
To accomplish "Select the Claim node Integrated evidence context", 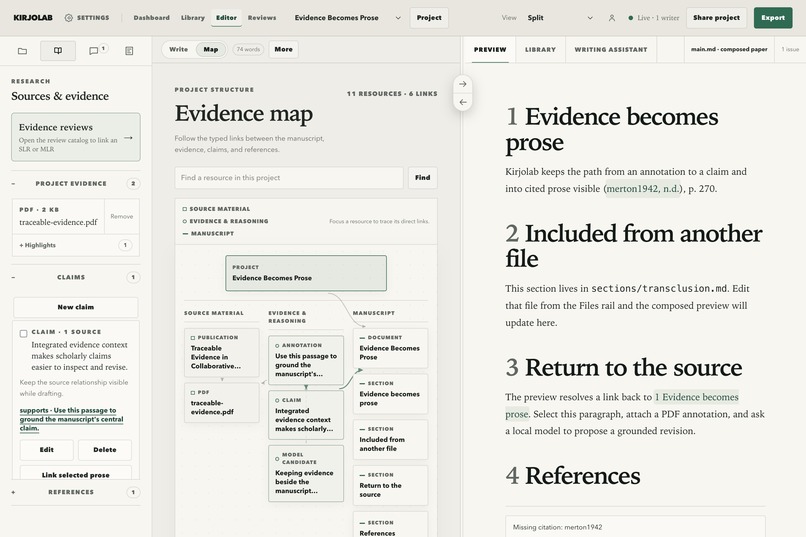I will point(306,415).
